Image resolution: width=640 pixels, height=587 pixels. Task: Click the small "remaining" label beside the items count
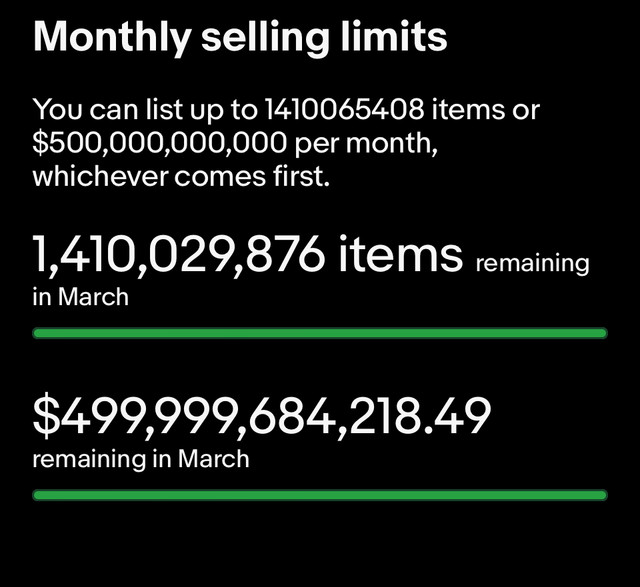[533, 263]
